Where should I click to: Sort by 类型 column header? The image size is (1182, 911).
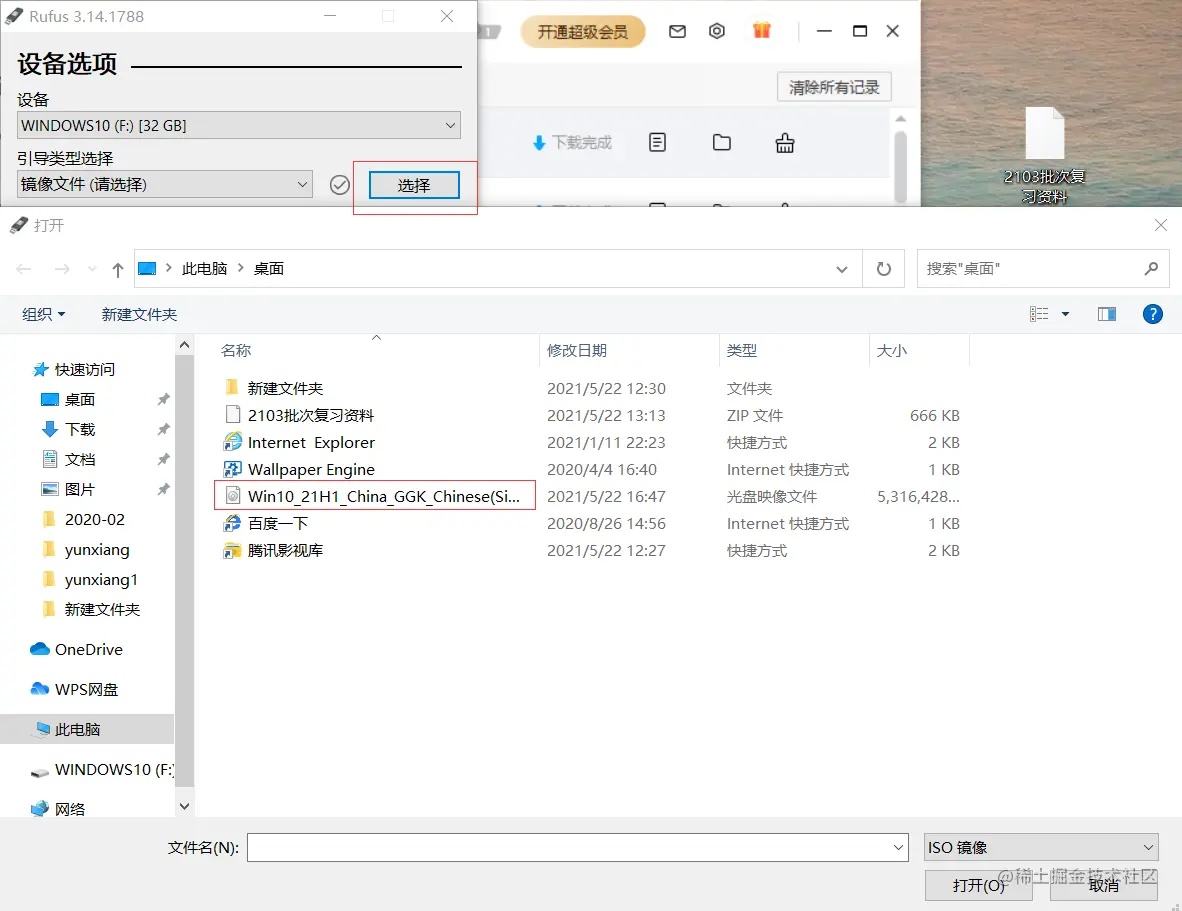click(742, 350)
